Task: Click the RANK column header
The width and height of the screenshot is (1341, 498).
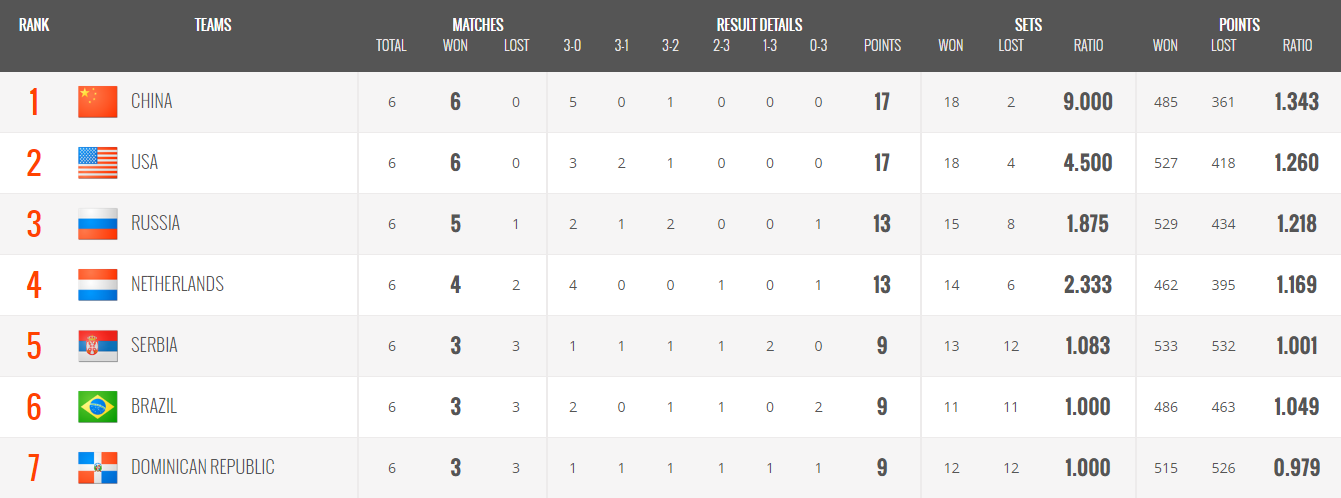Action: tap(34, 25)
